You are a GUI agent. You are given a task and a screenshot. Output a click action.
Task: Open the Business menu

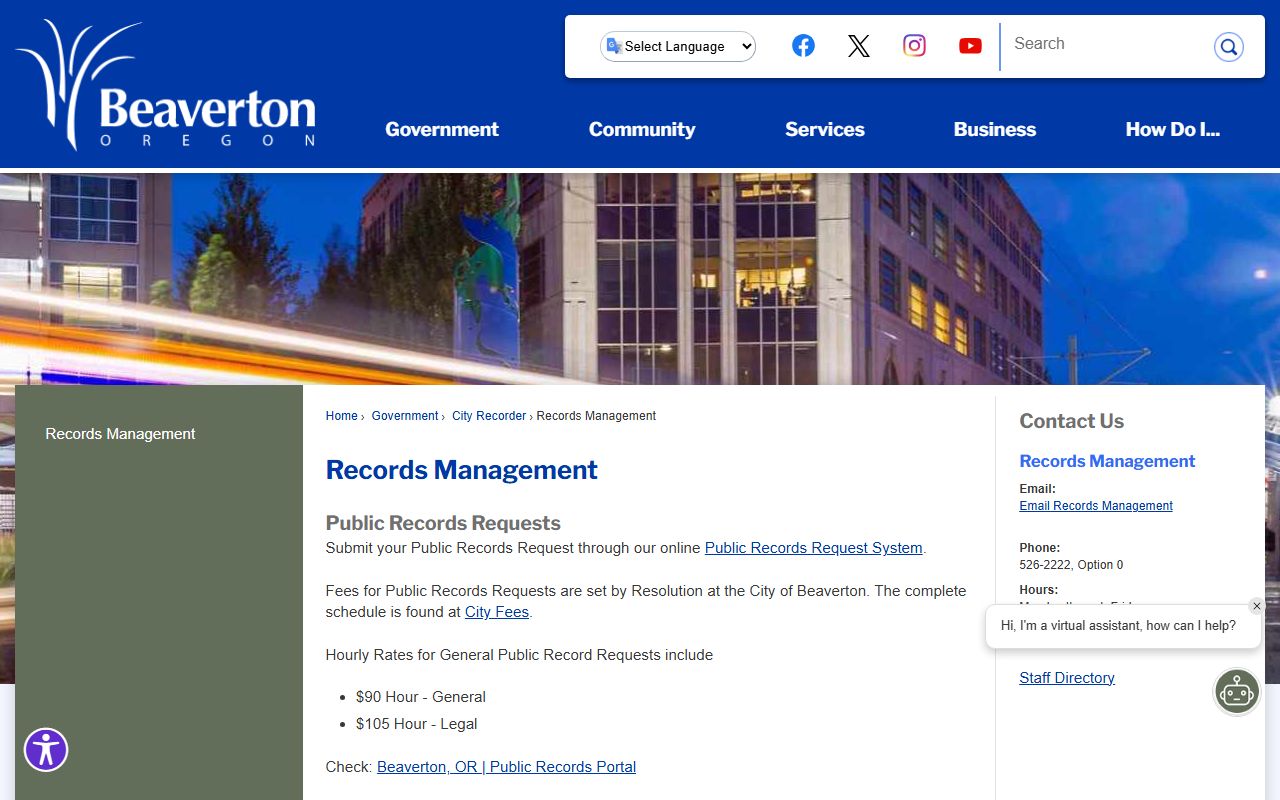[995, 129]
